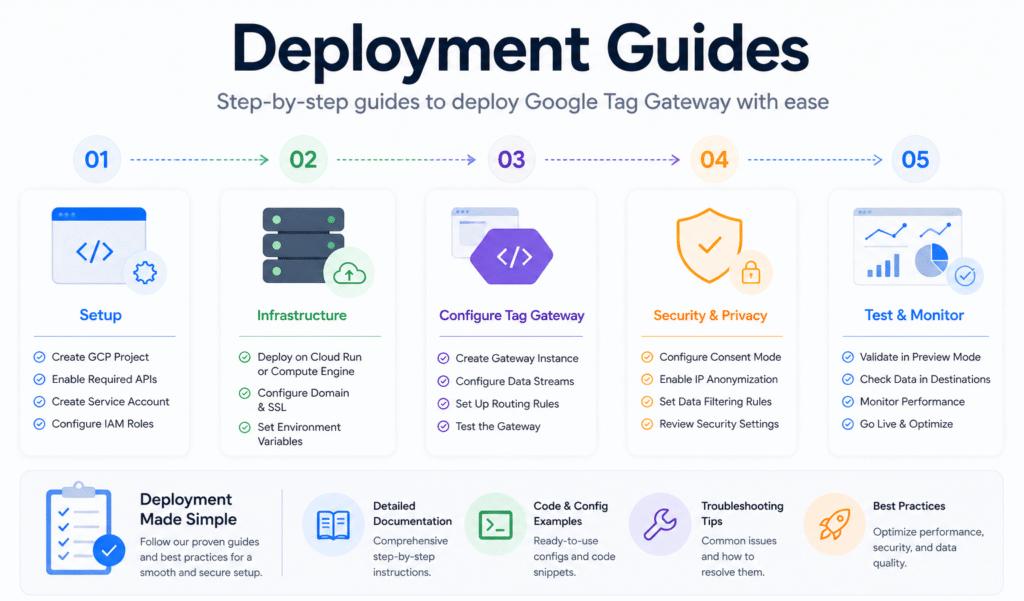Click the Configure Tag Gateway heading

coord(511,316)
